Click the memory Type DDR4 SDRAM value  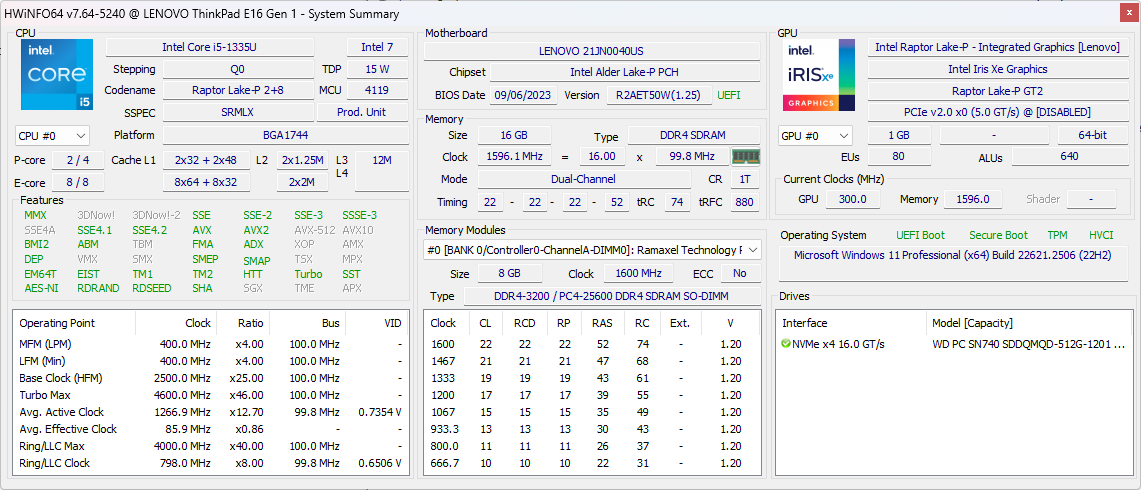(x=693, y=135)
